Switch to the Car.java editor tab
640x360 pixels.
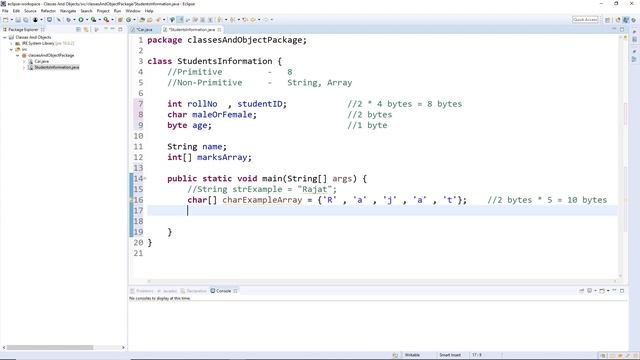coord(144,30)
